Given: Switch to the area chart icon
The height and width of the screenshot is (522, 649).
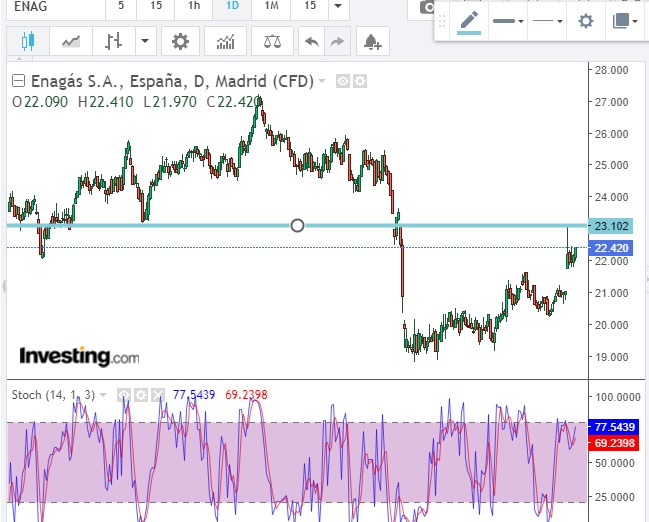Looking at the screenshot, I should [71, 41].
